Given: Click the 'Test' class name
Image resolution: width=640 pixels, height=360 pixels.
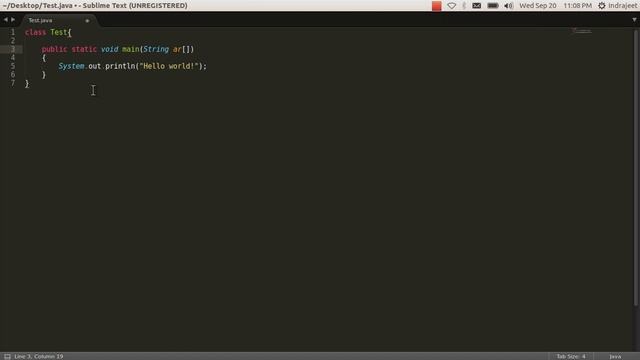Looking at the screenshot, I should [59, 32].
